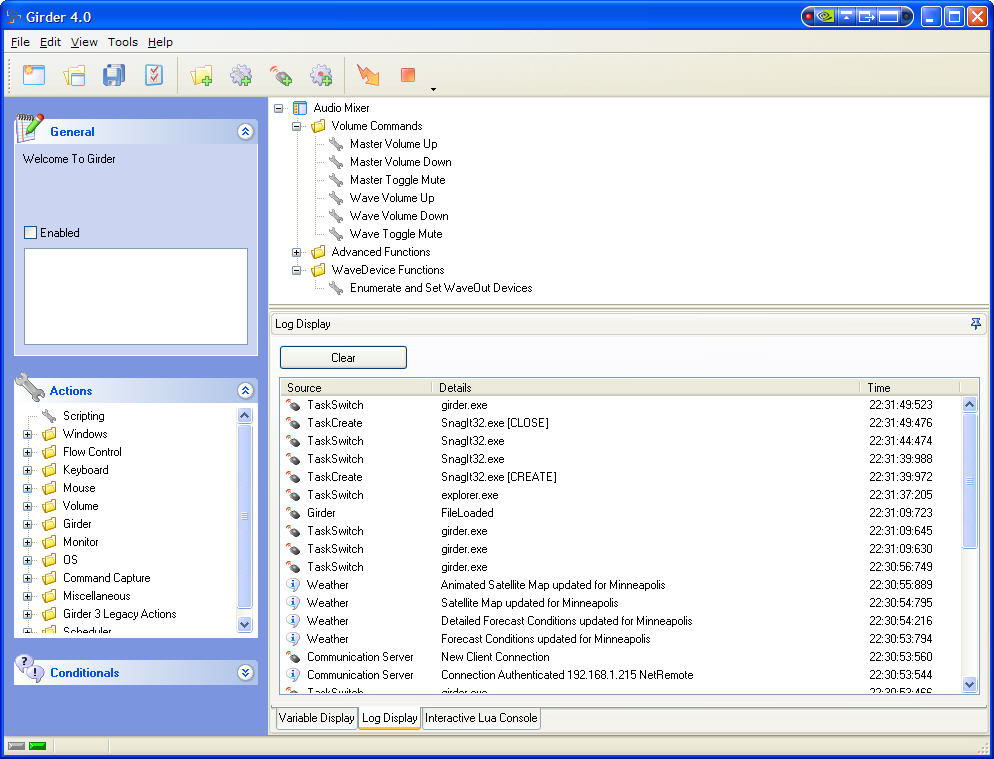Click the Audio Mixer file icon in tree

[x=300, y=108]
